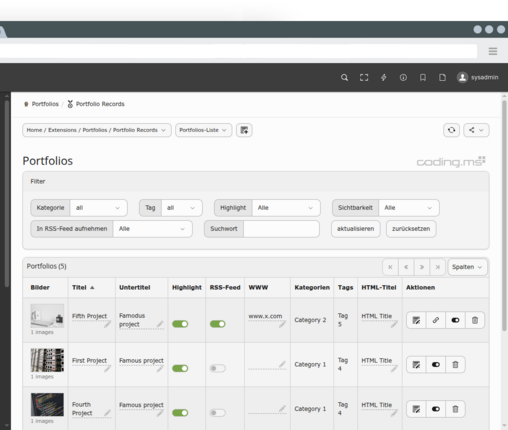Edit the Fifth Project record
Screen dimensions: 508x430
point(416,320)
